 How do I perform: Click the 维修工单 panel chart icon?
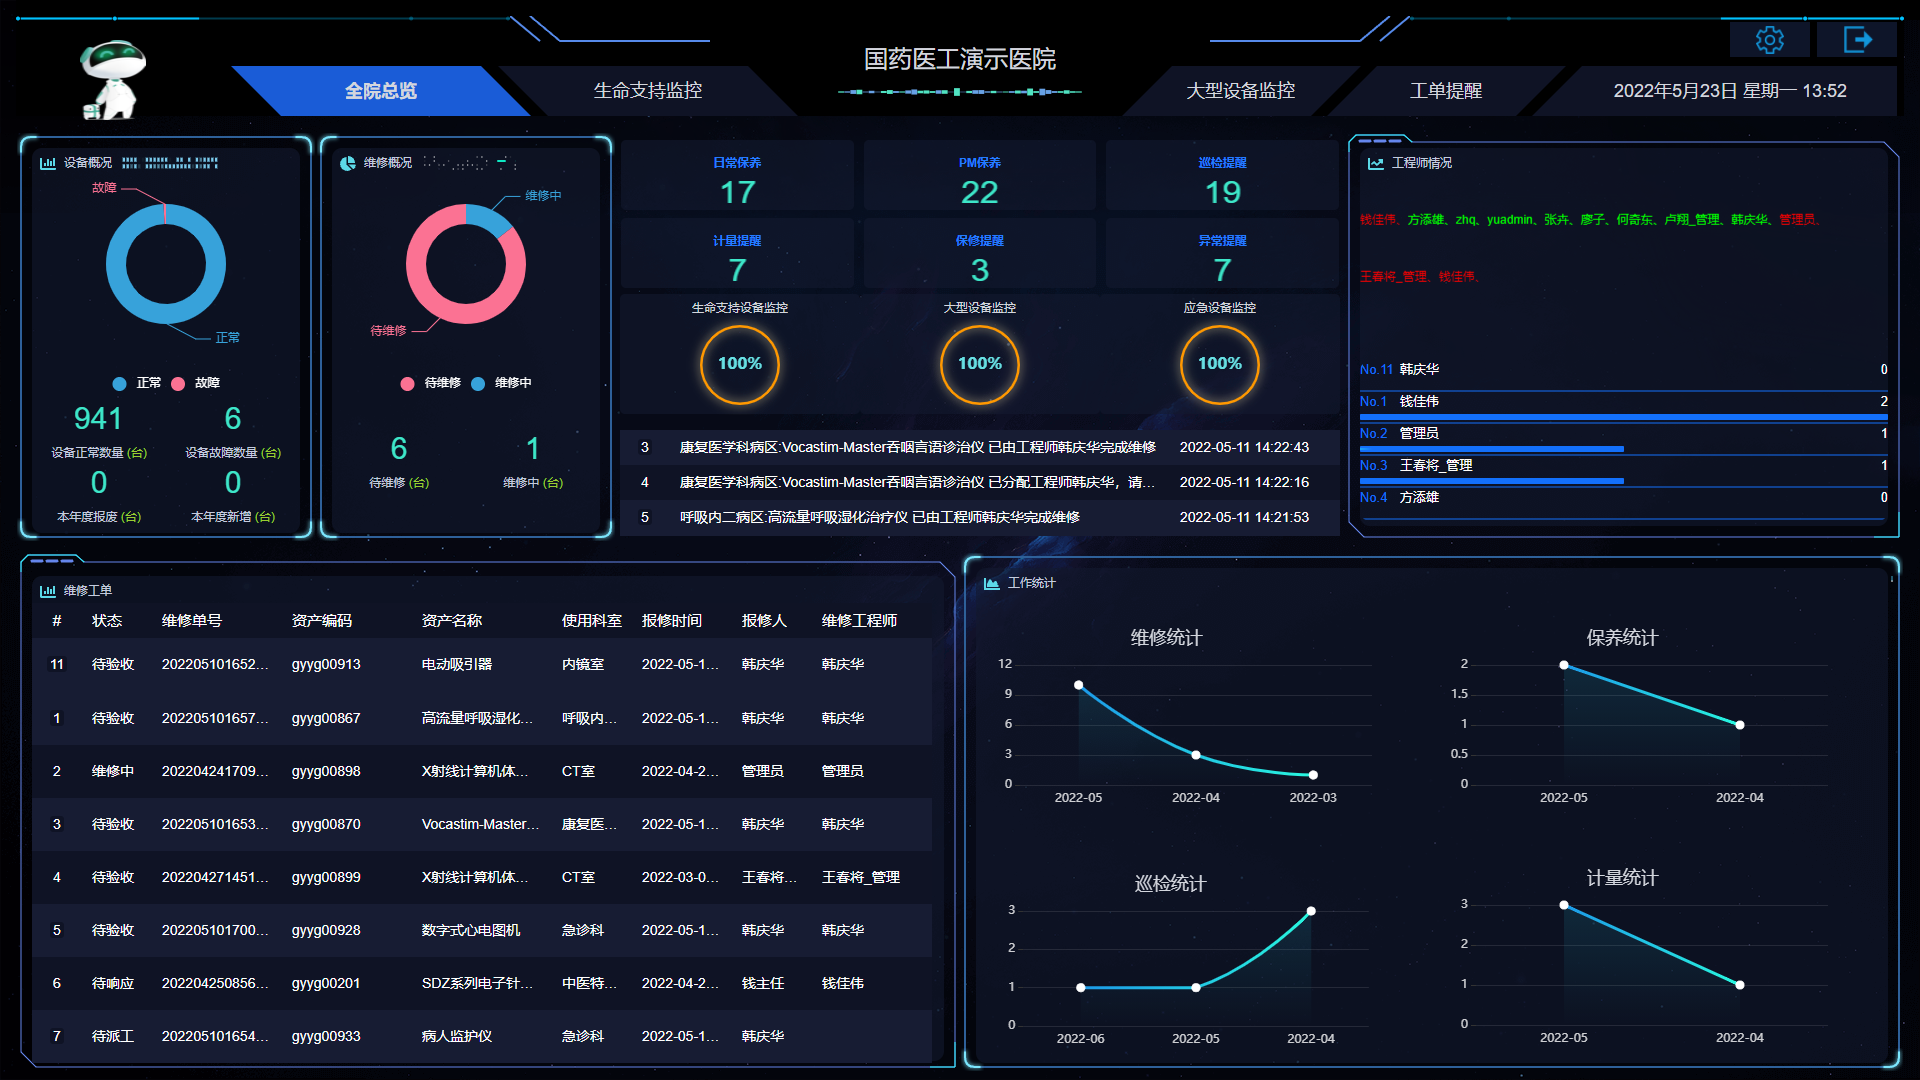point(47,591)
